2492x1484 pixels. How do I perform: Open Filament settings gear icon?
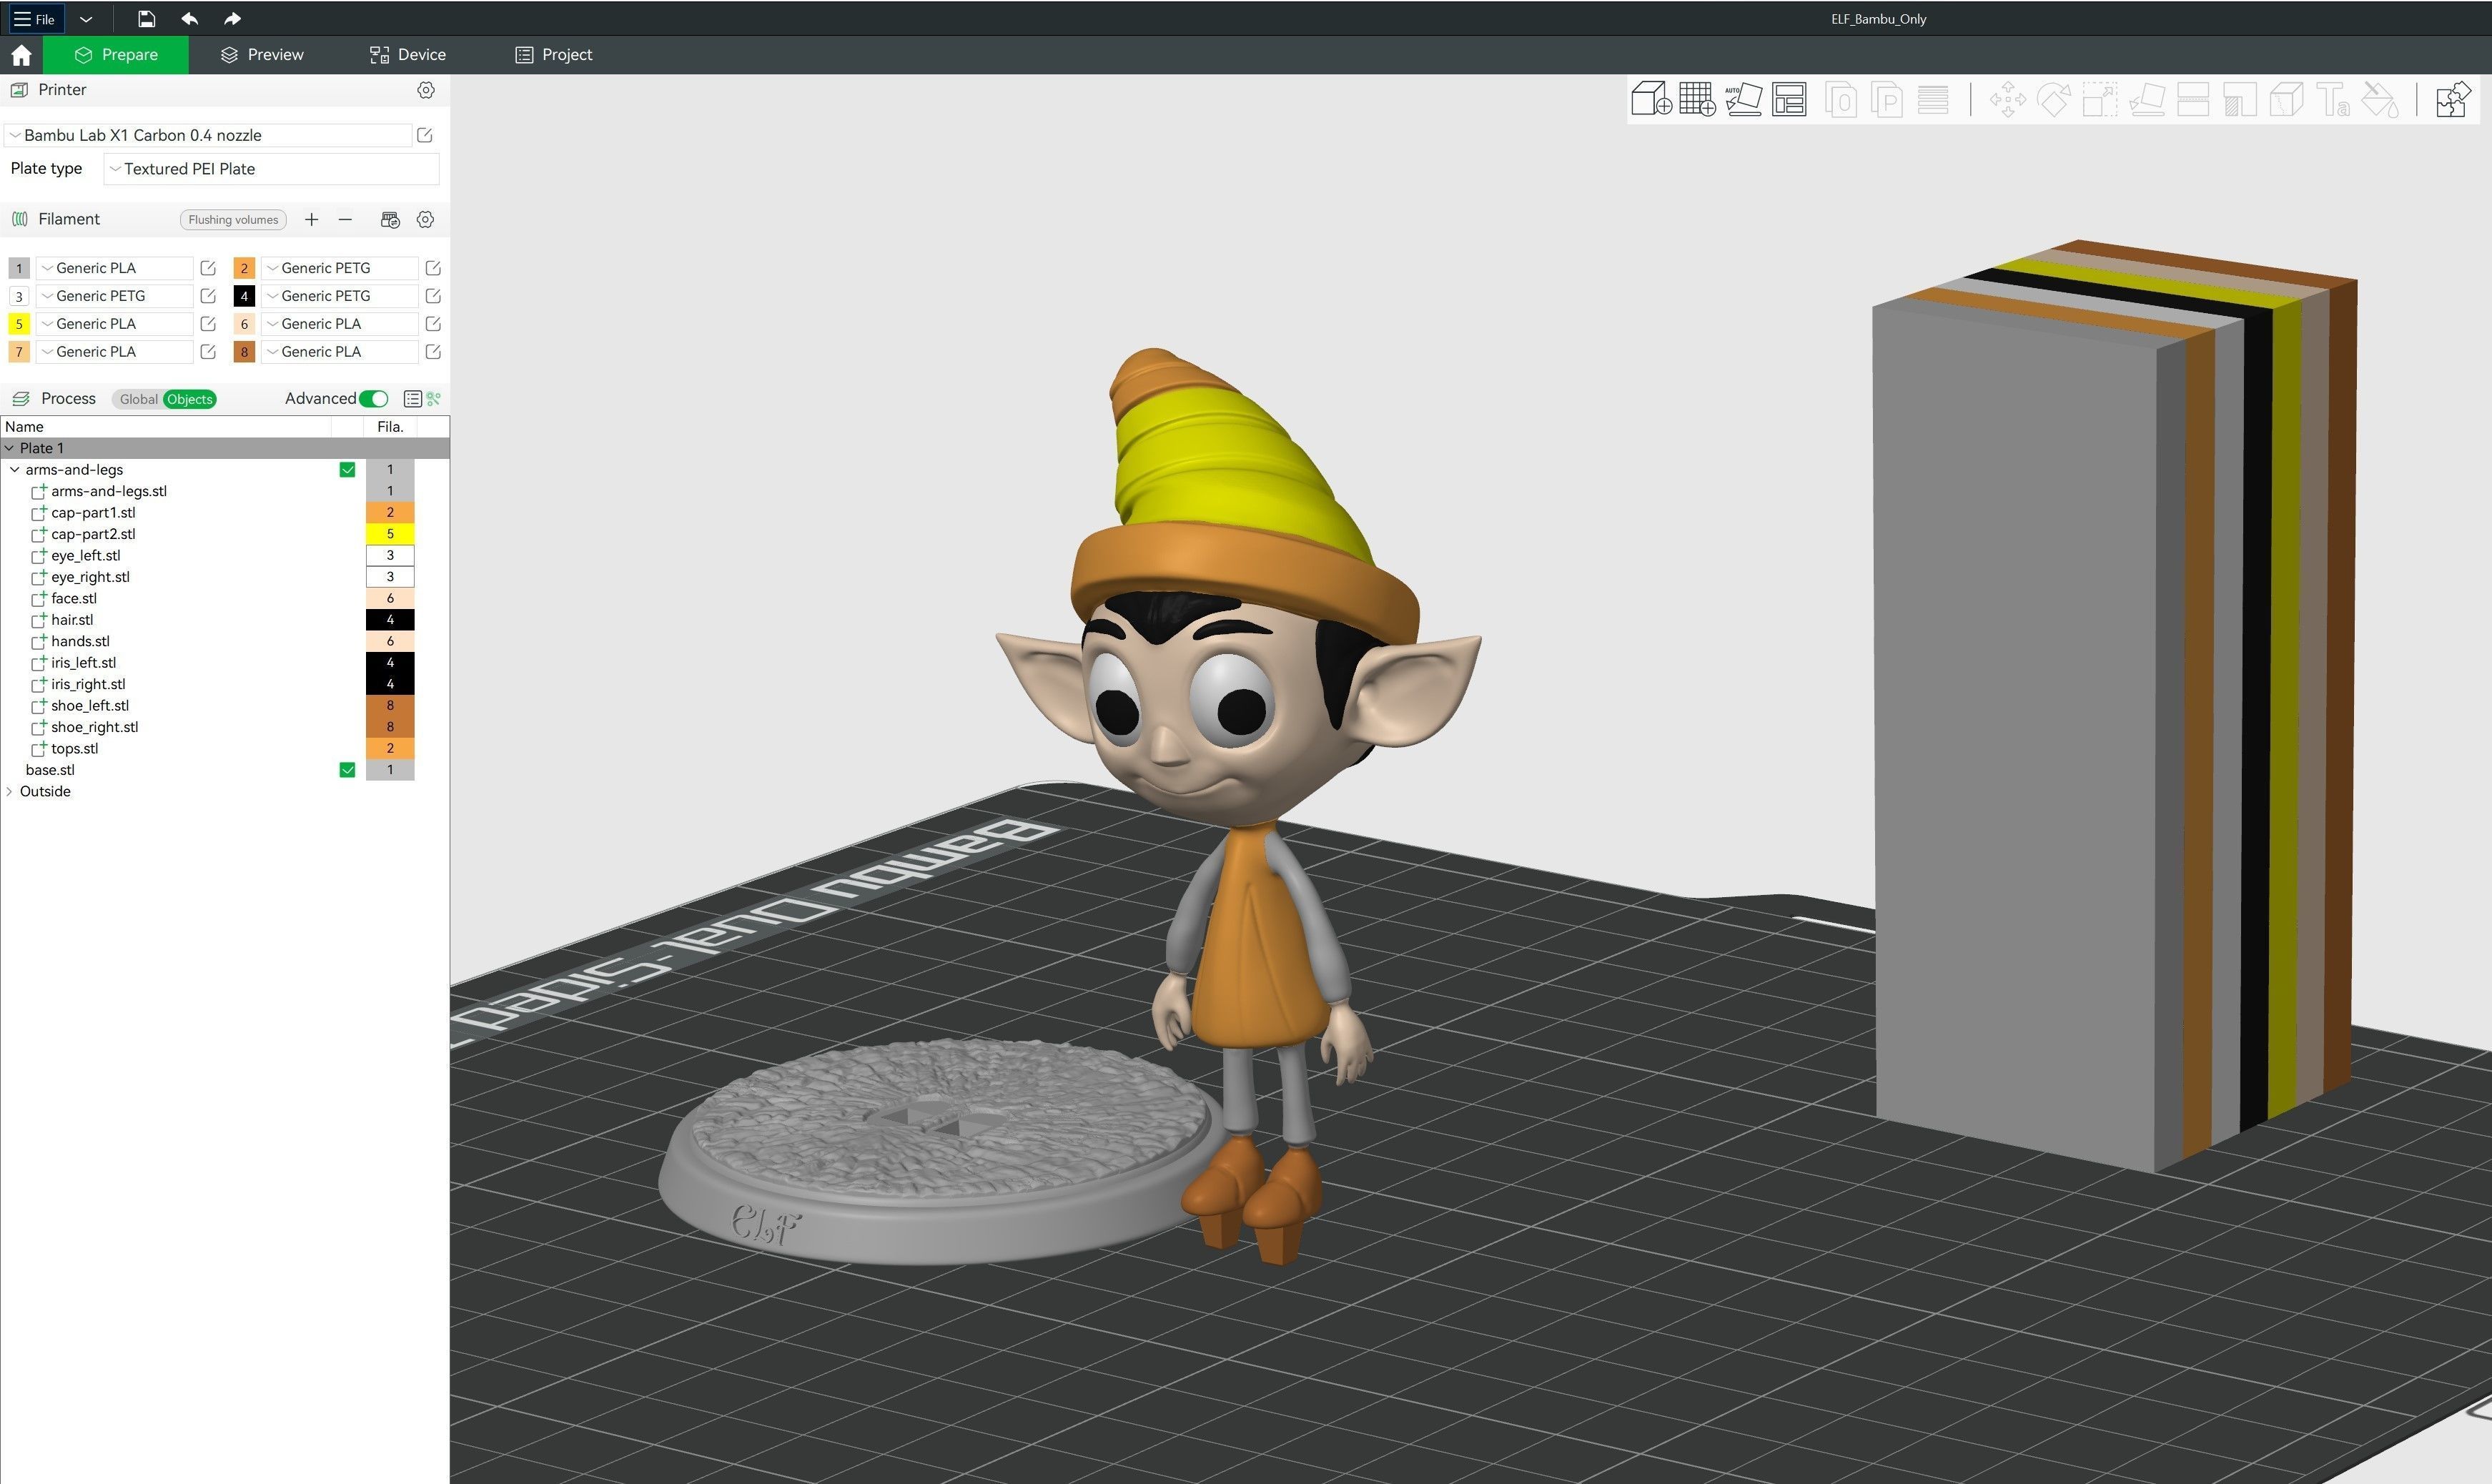(425, 219)
